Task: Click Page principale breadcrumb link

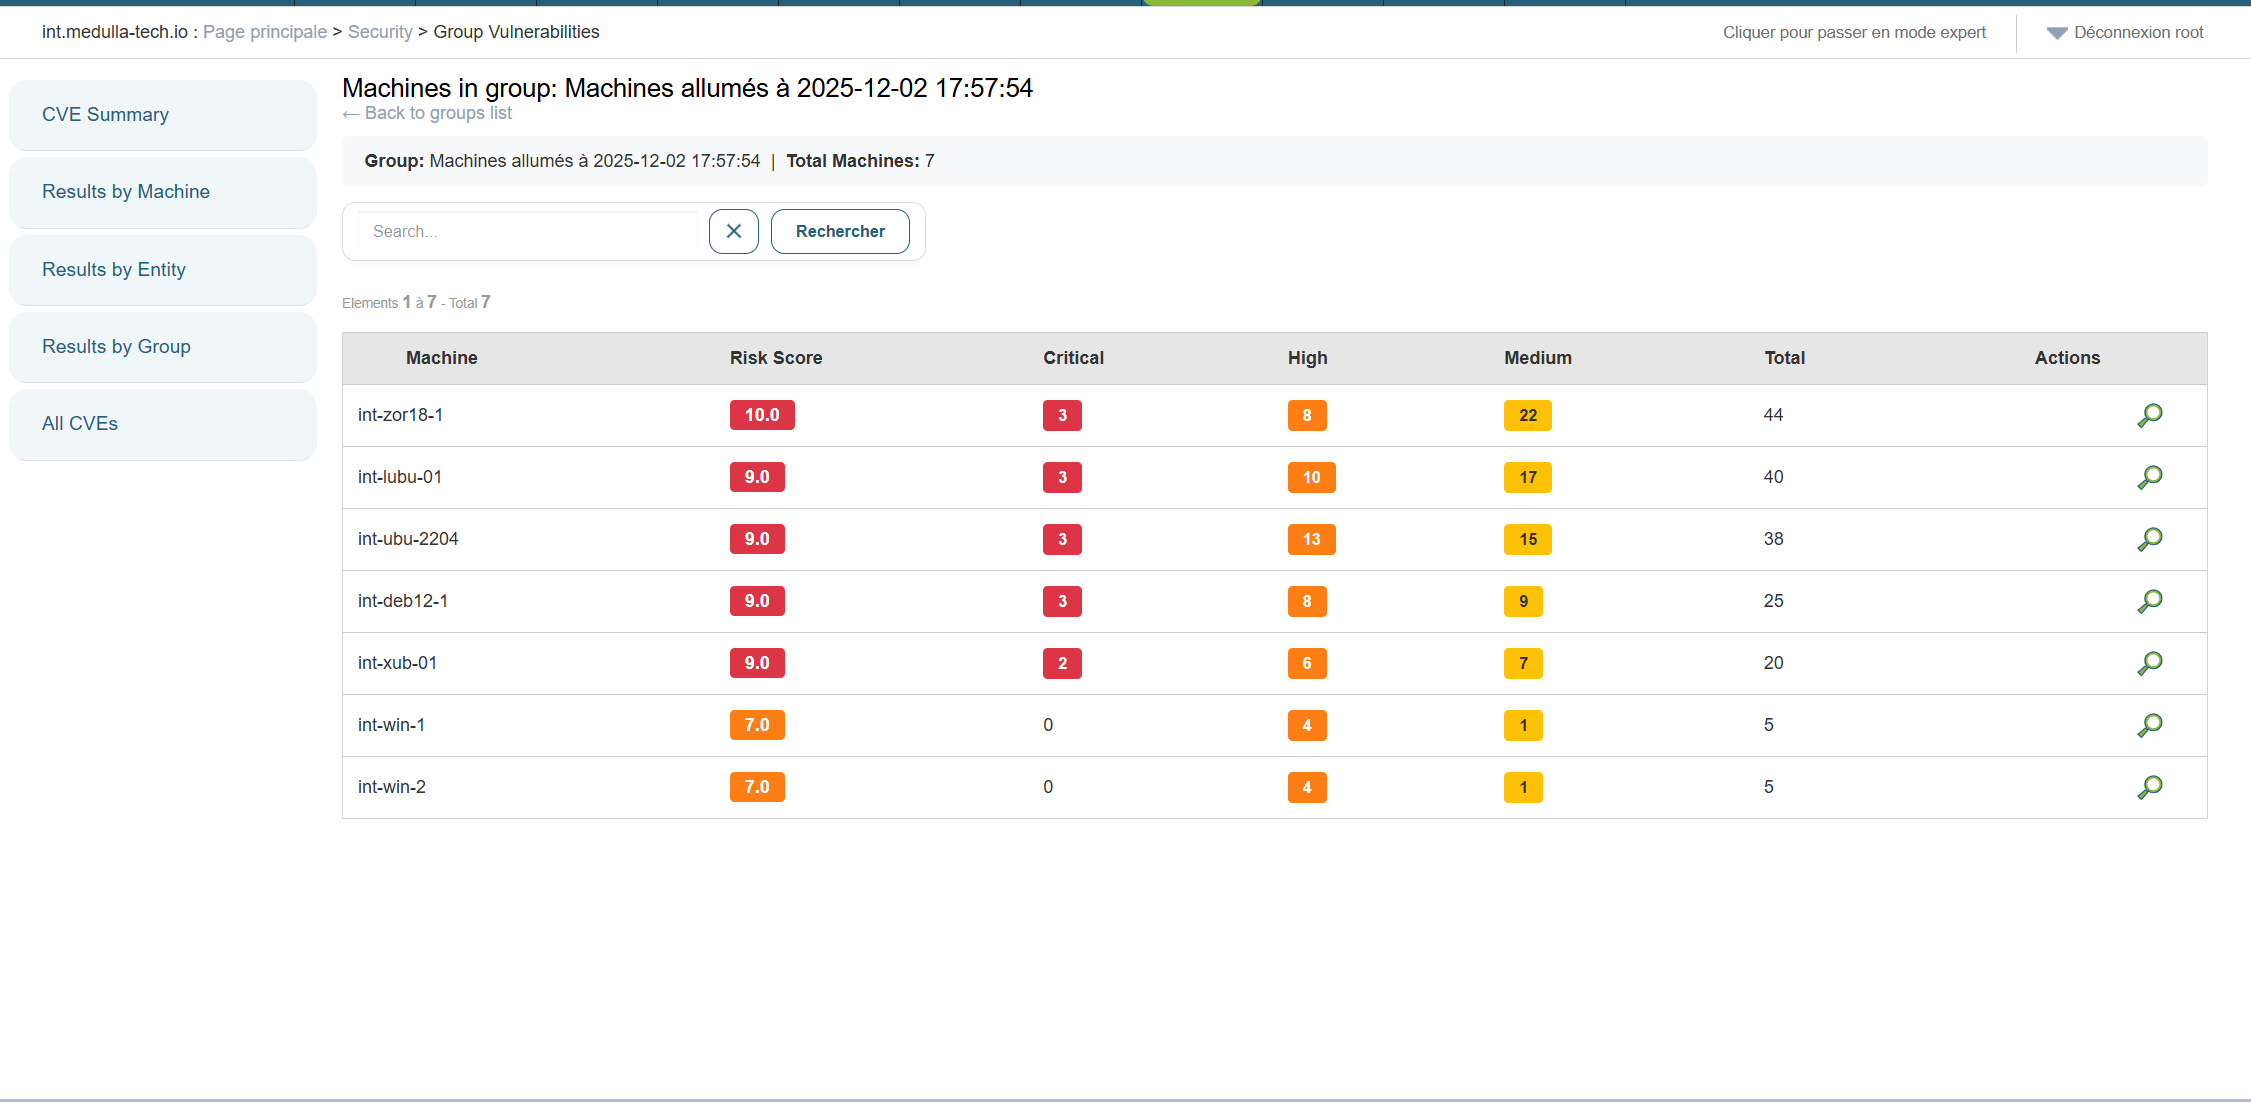Action: click(x=264, y=32)
